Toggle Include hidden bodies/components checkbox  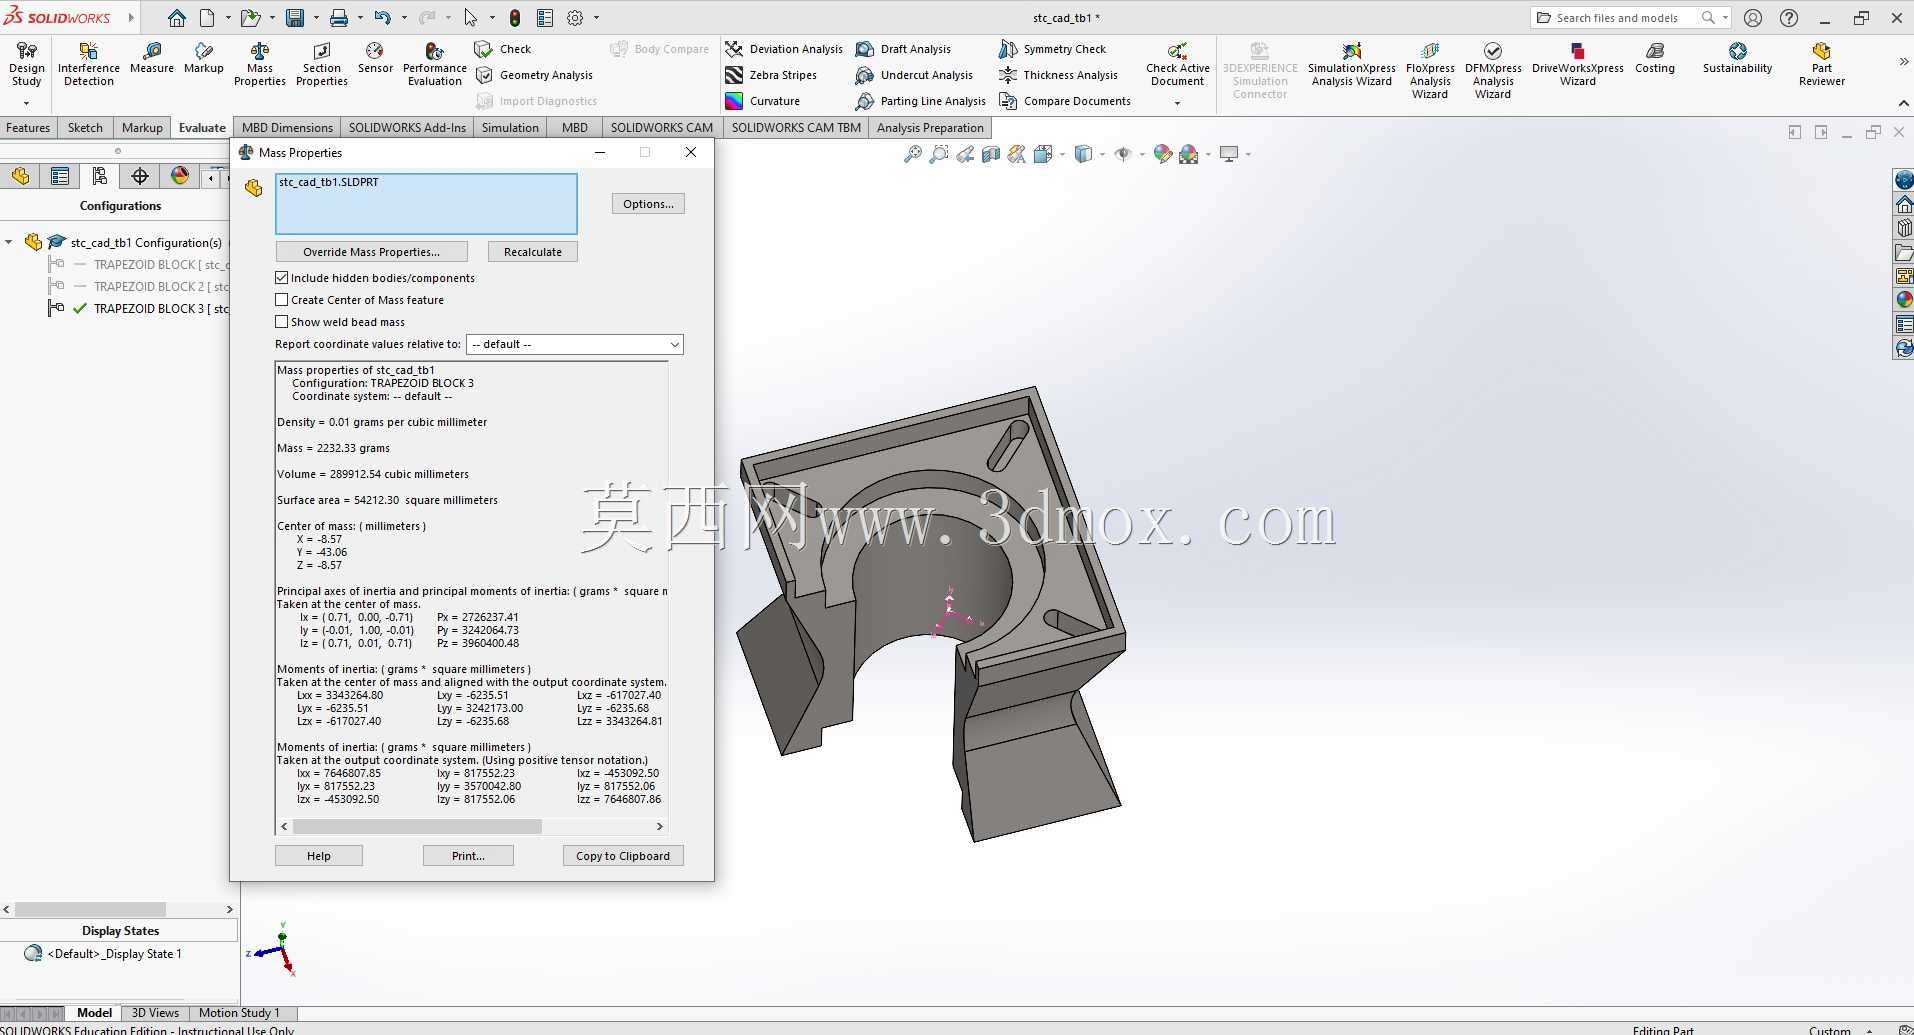click(x=282, y=278)
